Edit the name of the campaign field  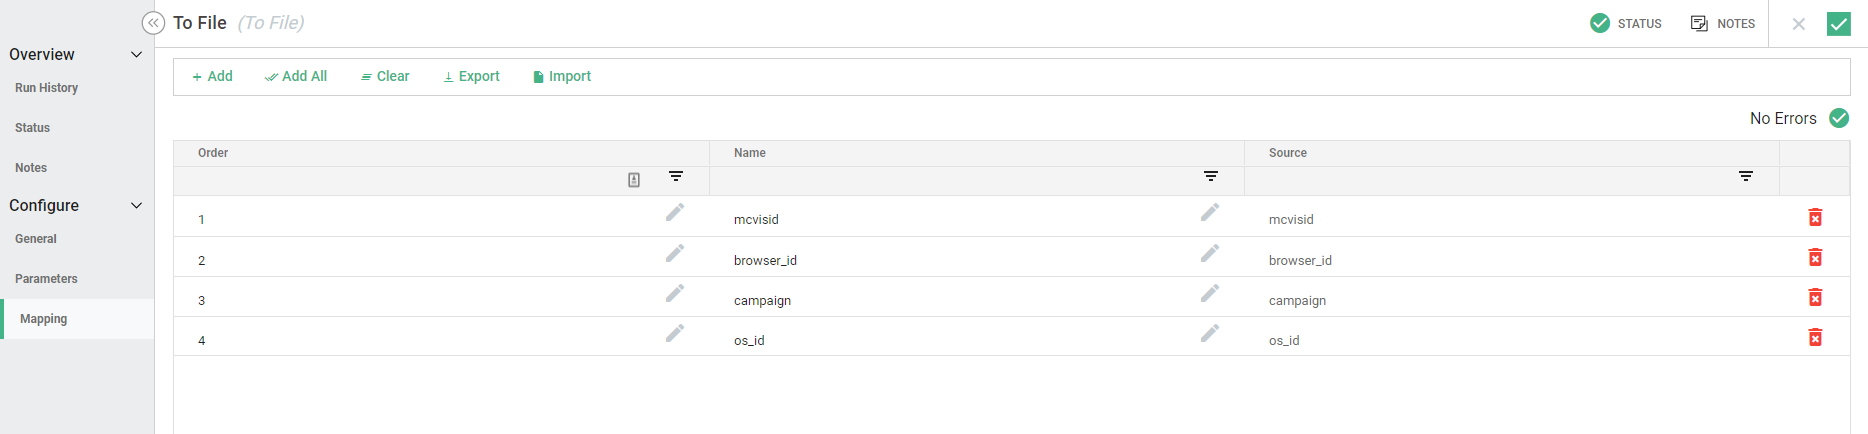(x=1210, y=293)
